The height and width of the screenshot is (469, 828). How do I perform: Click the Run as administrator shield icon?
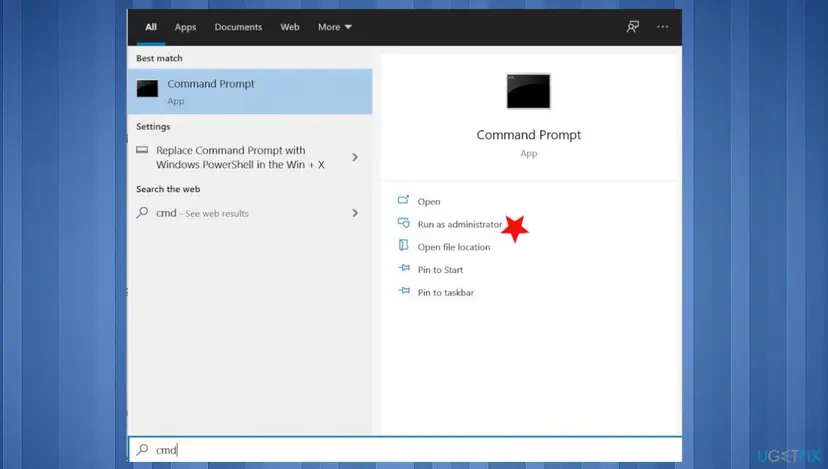coord(403,223)
